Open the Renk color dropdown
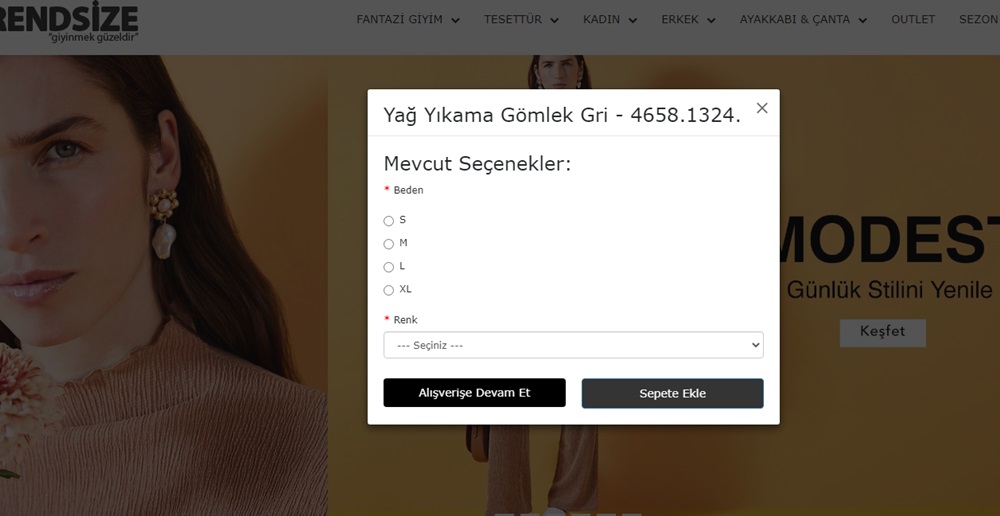The width and height of the screenshot is (1000, 516). tap(573, 345)
